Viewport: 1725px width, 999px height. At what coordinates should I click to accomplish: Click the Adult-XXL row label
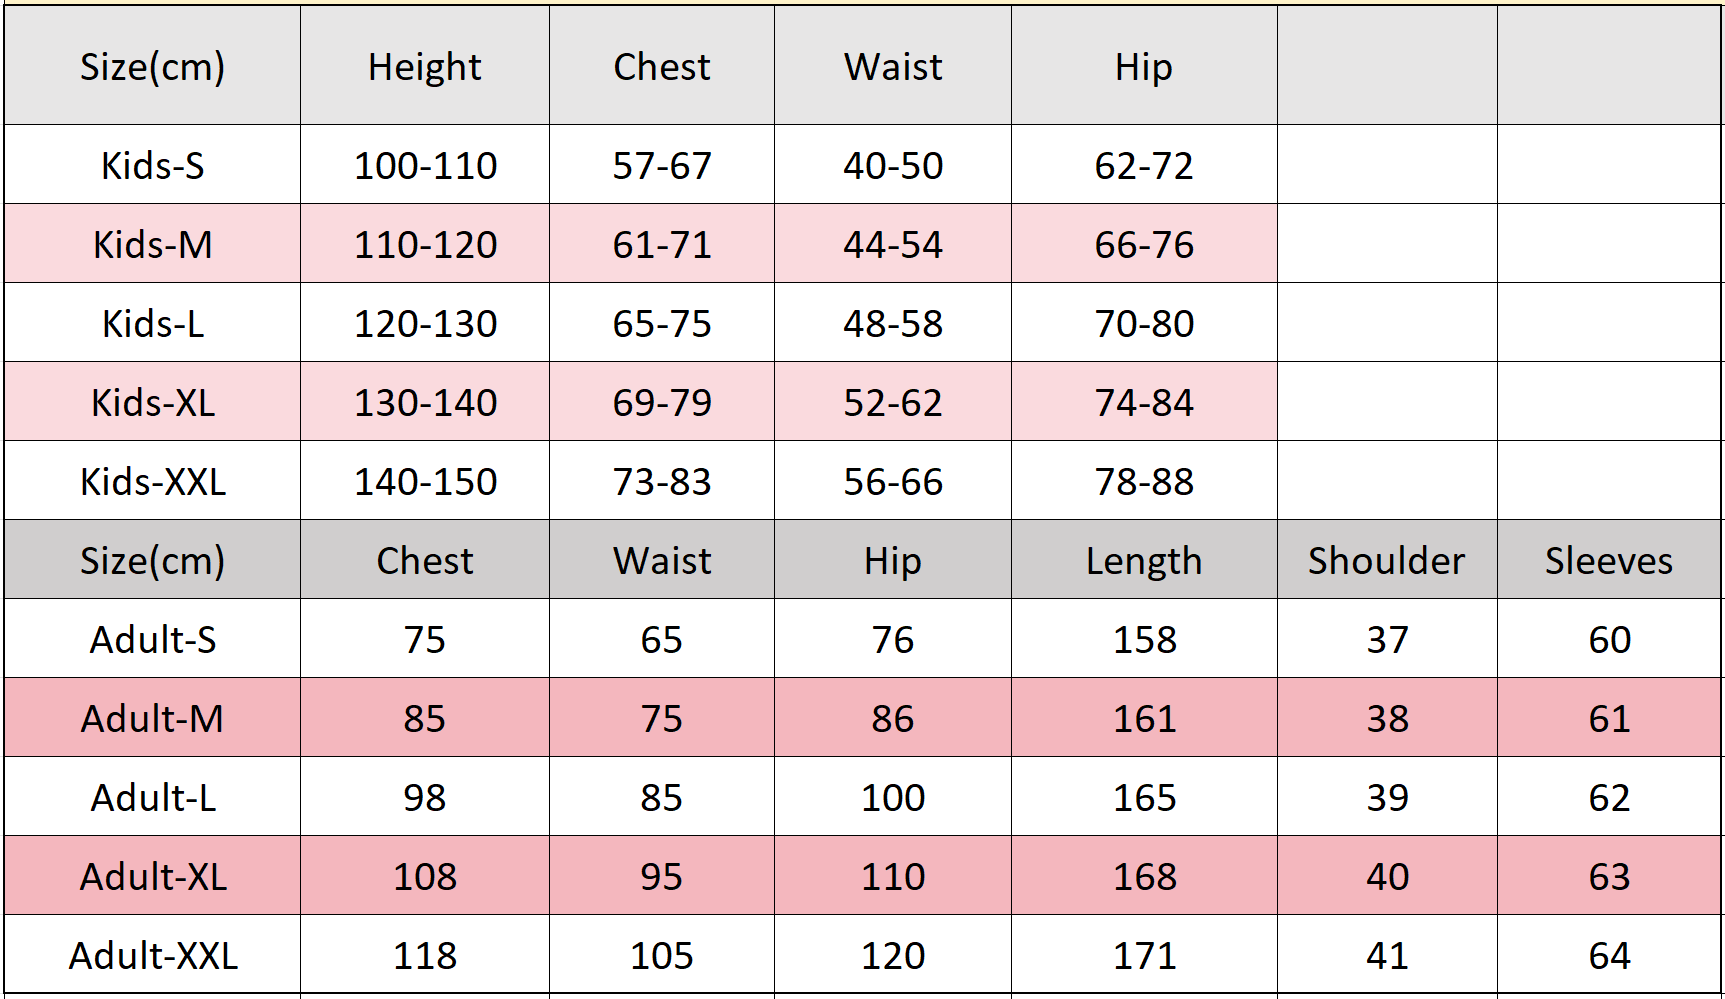coord(152,955)
